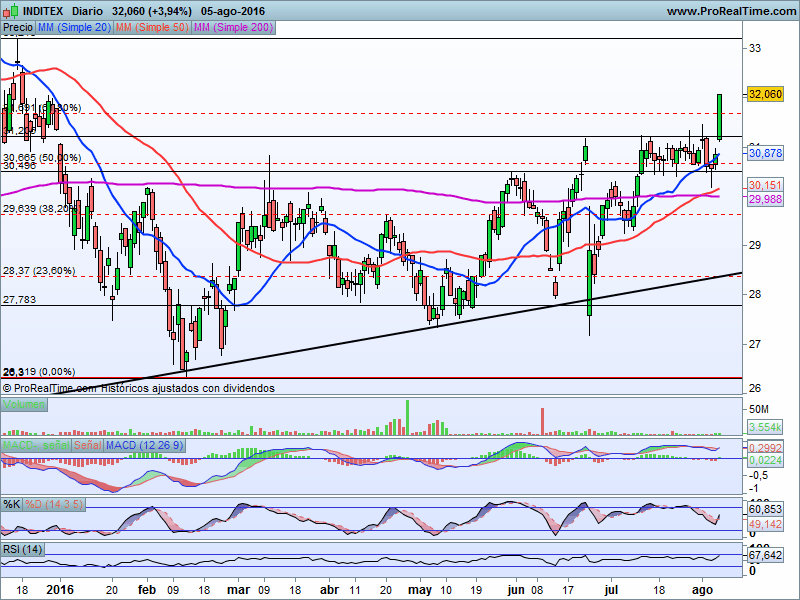Select the abr month label
The width and height of the screenshot is (800, 600).
(x=330, y=590)
